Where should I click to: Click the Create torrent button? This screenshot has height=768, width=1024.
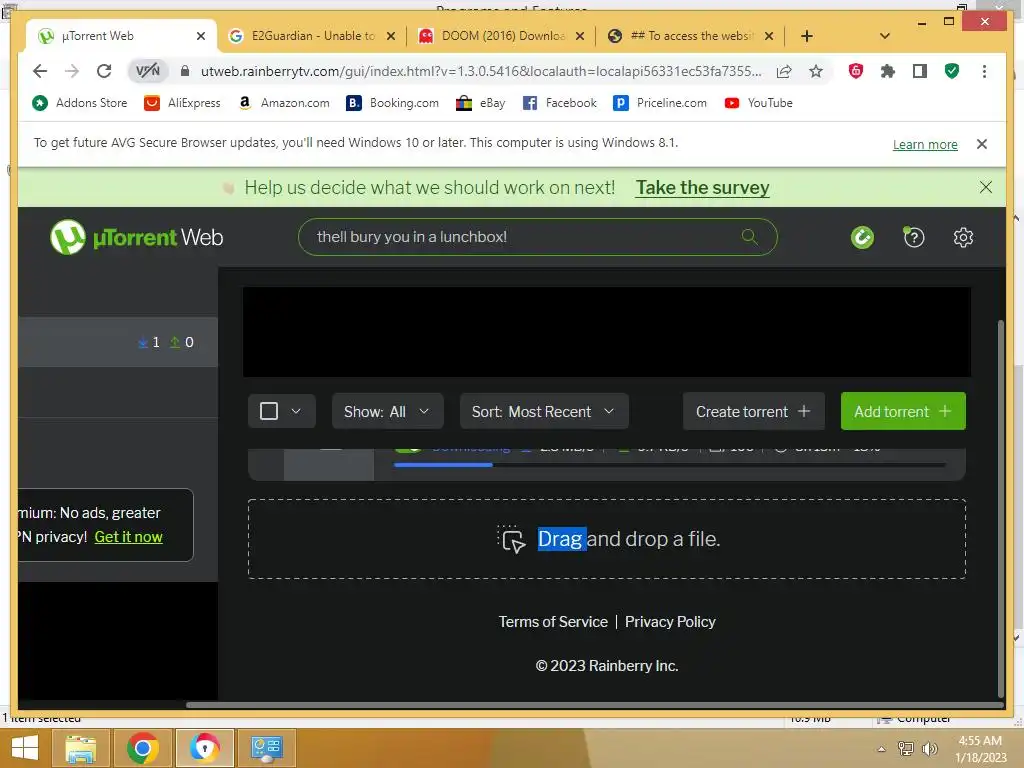point(754,411)
